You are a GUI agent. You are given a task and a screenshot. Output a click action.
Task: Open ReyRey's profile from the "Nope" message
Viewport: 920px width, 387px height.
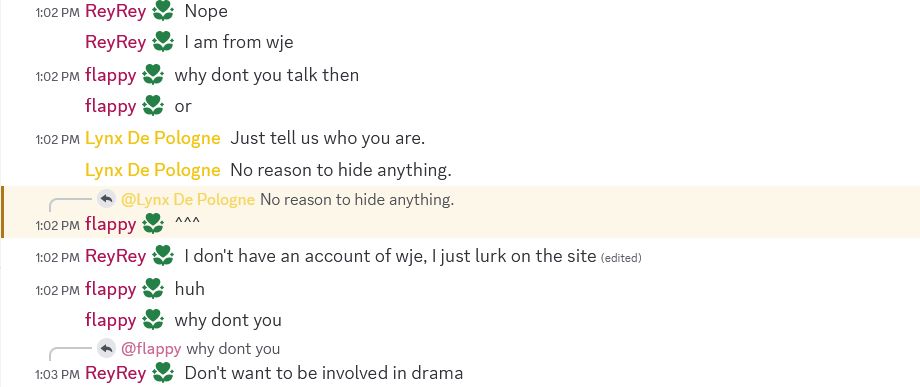[116, 12]
